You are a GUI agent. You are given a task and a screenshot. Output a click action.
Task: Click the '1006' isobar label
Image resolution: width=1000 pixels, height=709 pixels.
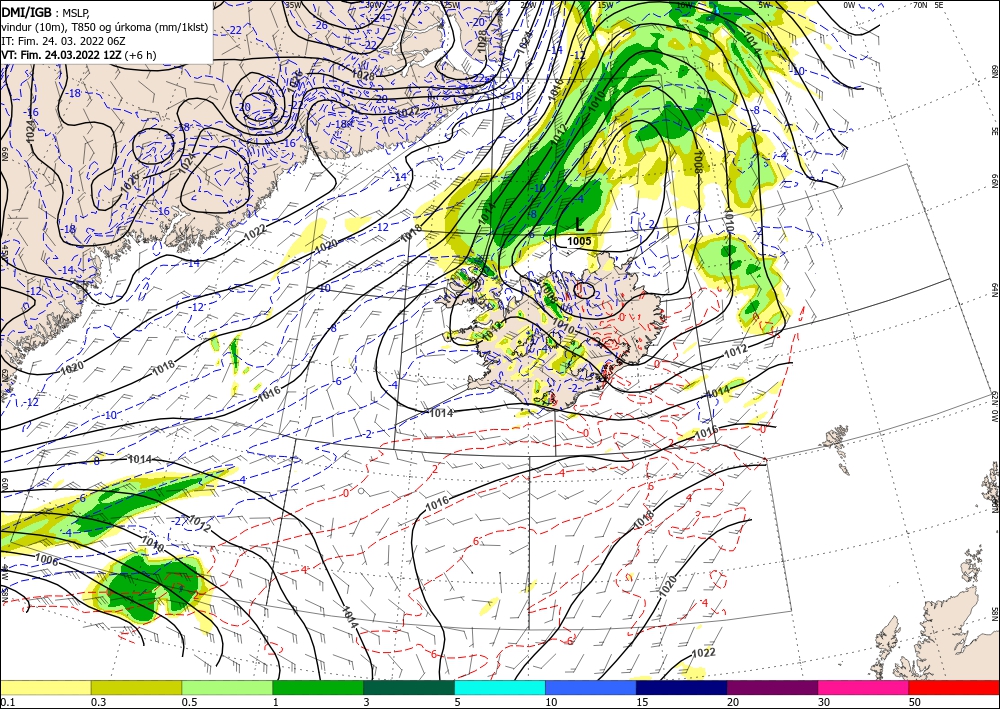coord(47,560)
